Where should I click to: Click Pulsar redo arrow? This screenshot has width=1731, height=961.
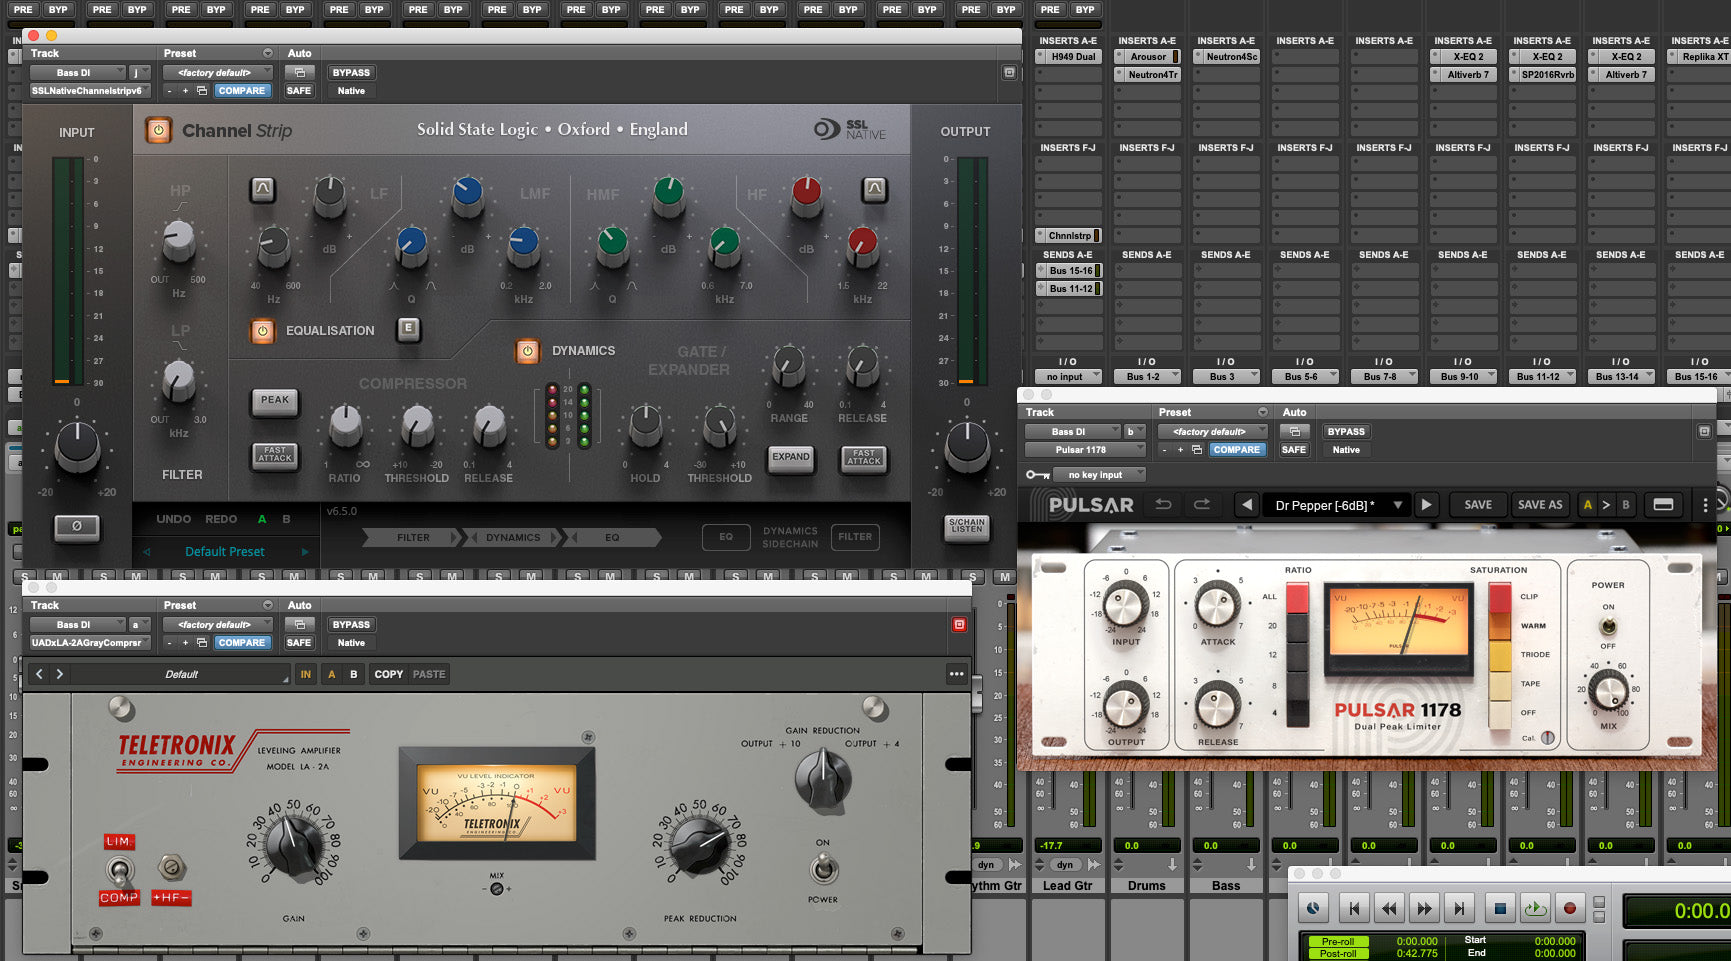pyautogui.click(x=1202, y=505)
